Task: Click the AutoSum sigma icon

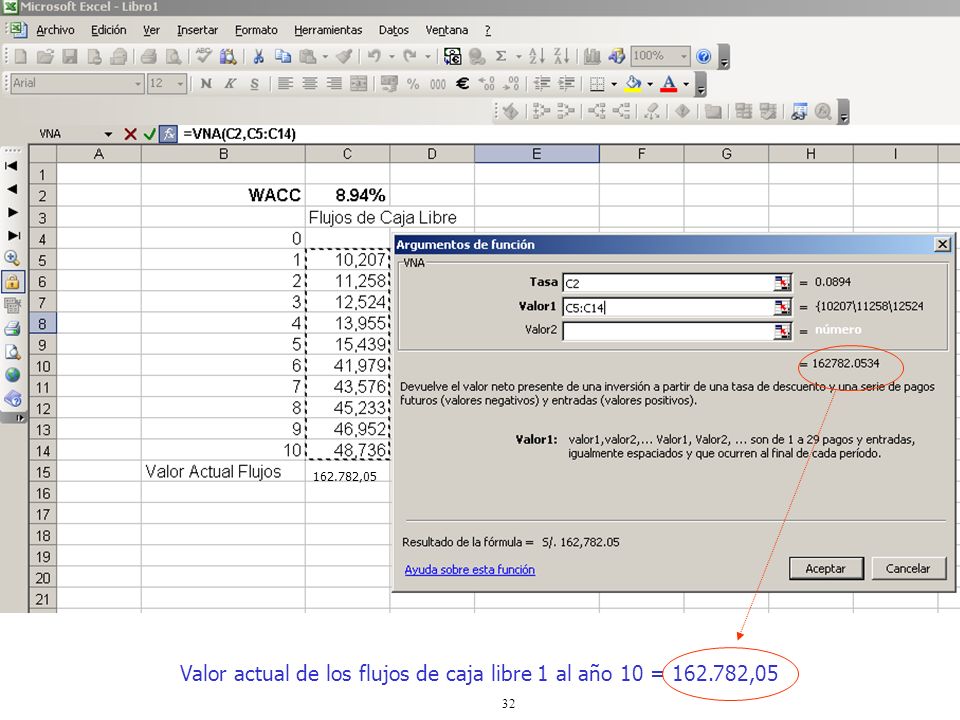Action: (501, 56)
